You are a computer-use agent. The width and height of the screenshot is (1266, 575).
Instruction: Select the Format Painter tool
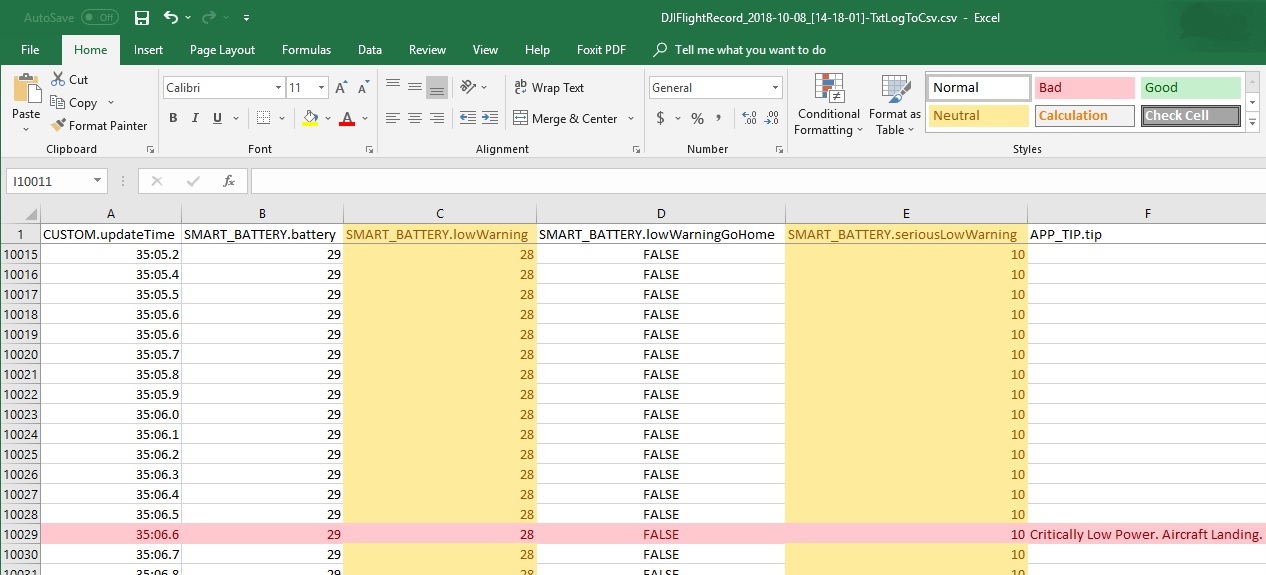coord(99,126)
